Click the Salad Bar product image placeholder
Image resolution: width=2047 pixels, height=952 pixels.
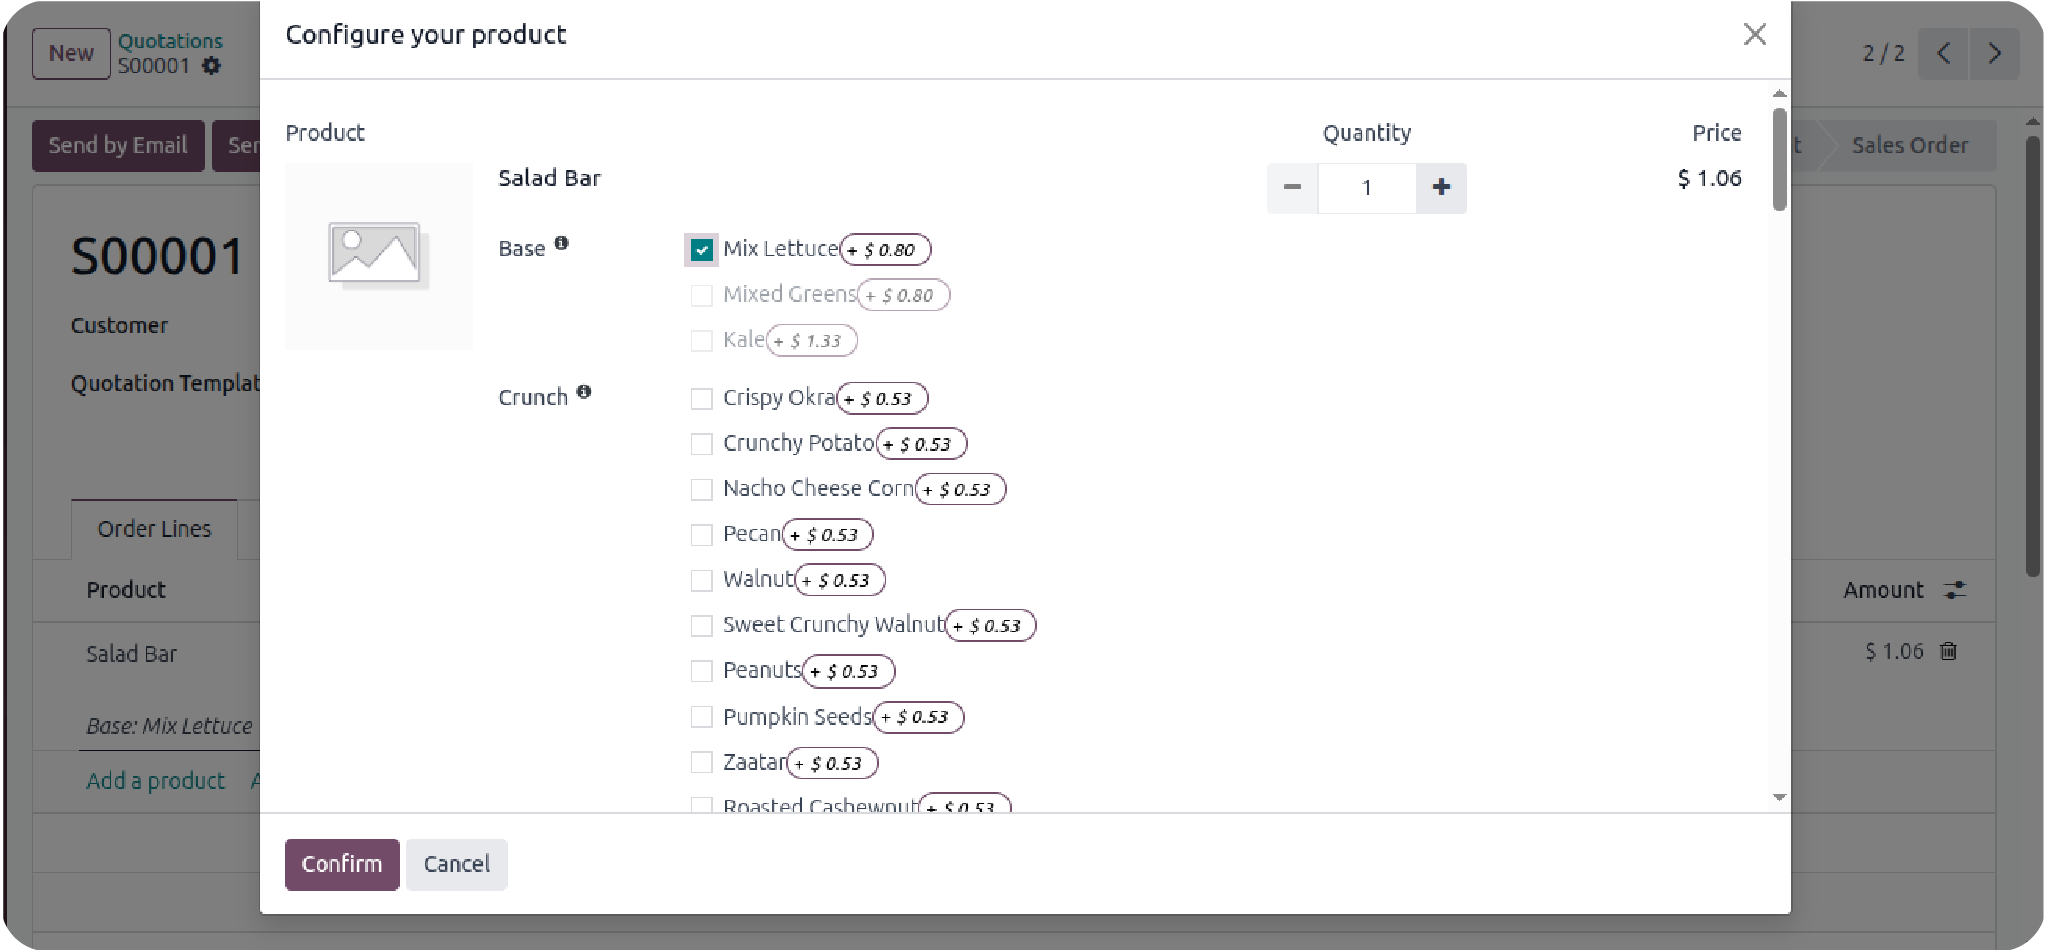[x=377, y=256]
